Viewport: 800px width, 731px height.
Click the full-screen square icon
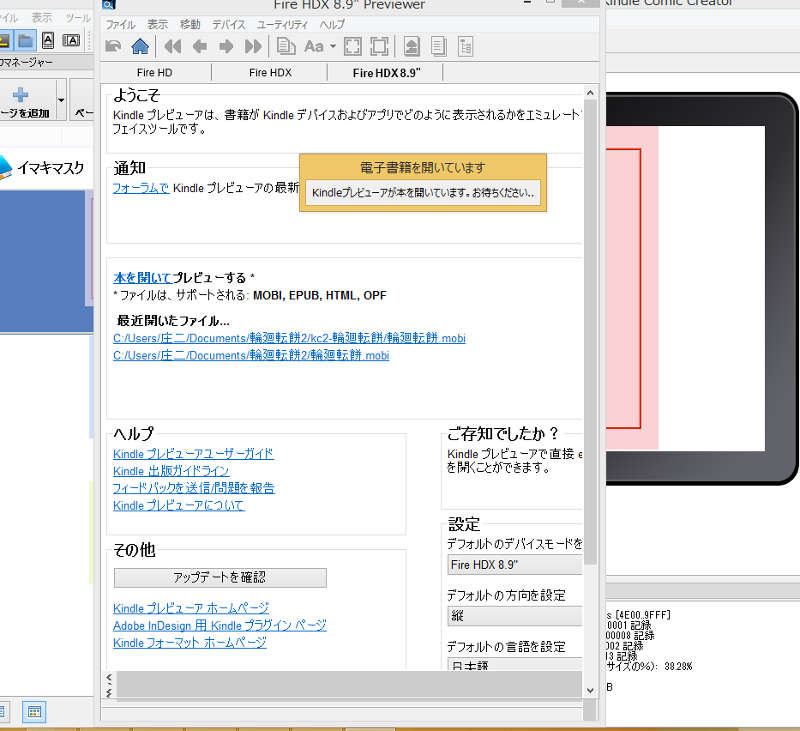tap(379, 46)
